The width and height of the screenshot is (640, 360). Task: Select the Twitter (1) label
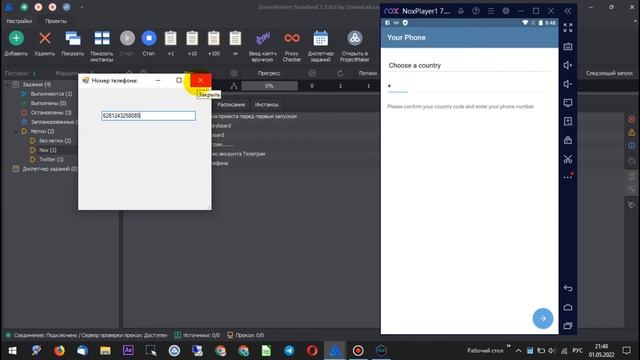click(51, 159)
